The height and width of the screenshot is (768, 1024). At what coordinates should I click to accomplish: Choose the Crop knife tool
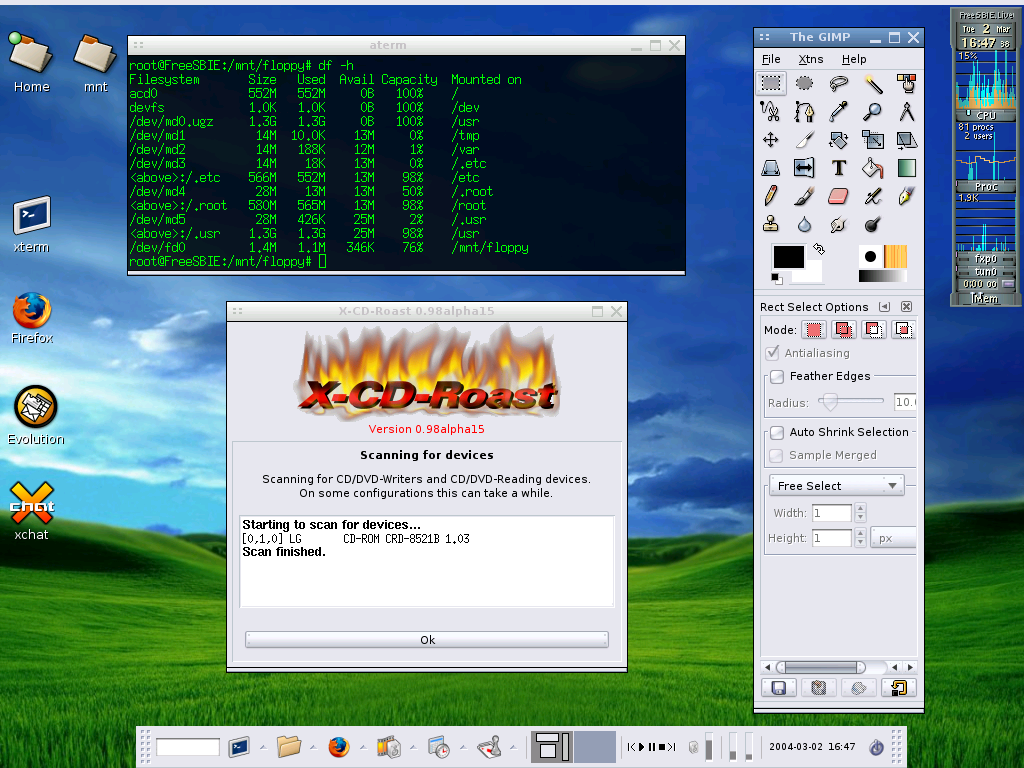[805, 140]
